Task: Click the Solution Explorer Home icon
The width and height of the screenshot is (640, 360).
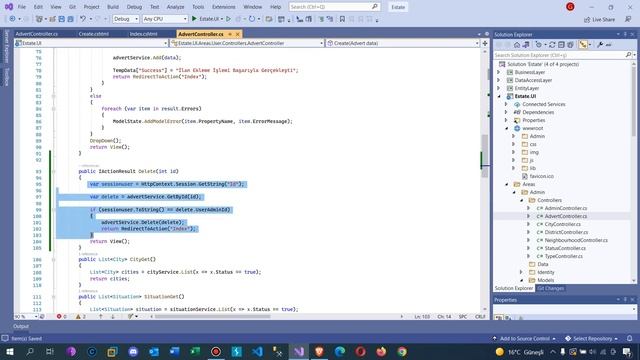Action: click(x=517, y=45)
